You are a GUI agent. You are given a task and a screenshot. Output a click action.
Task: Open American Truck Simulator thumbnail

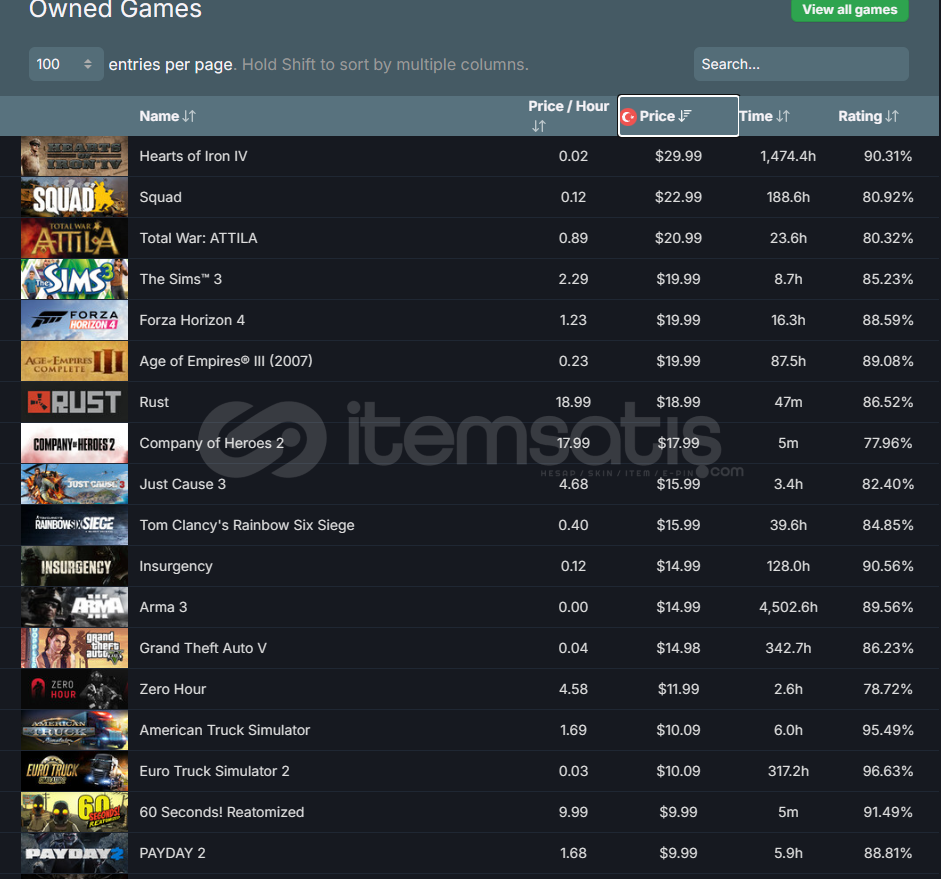click(74, 730)
